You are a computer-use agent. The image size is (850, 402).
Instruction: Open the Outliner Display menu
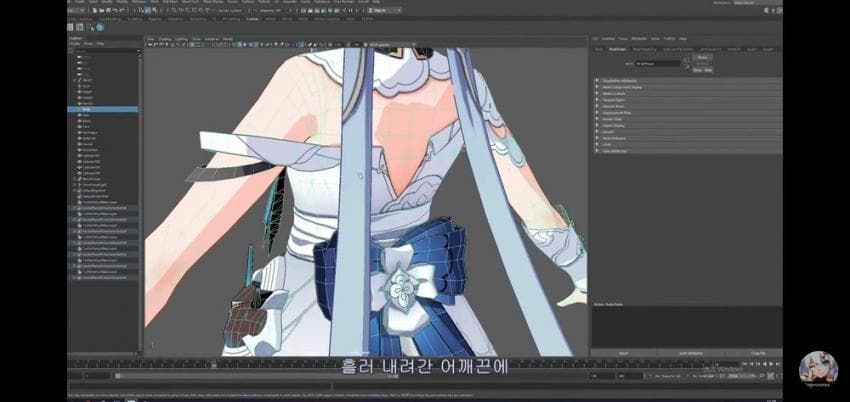[75, 43]
